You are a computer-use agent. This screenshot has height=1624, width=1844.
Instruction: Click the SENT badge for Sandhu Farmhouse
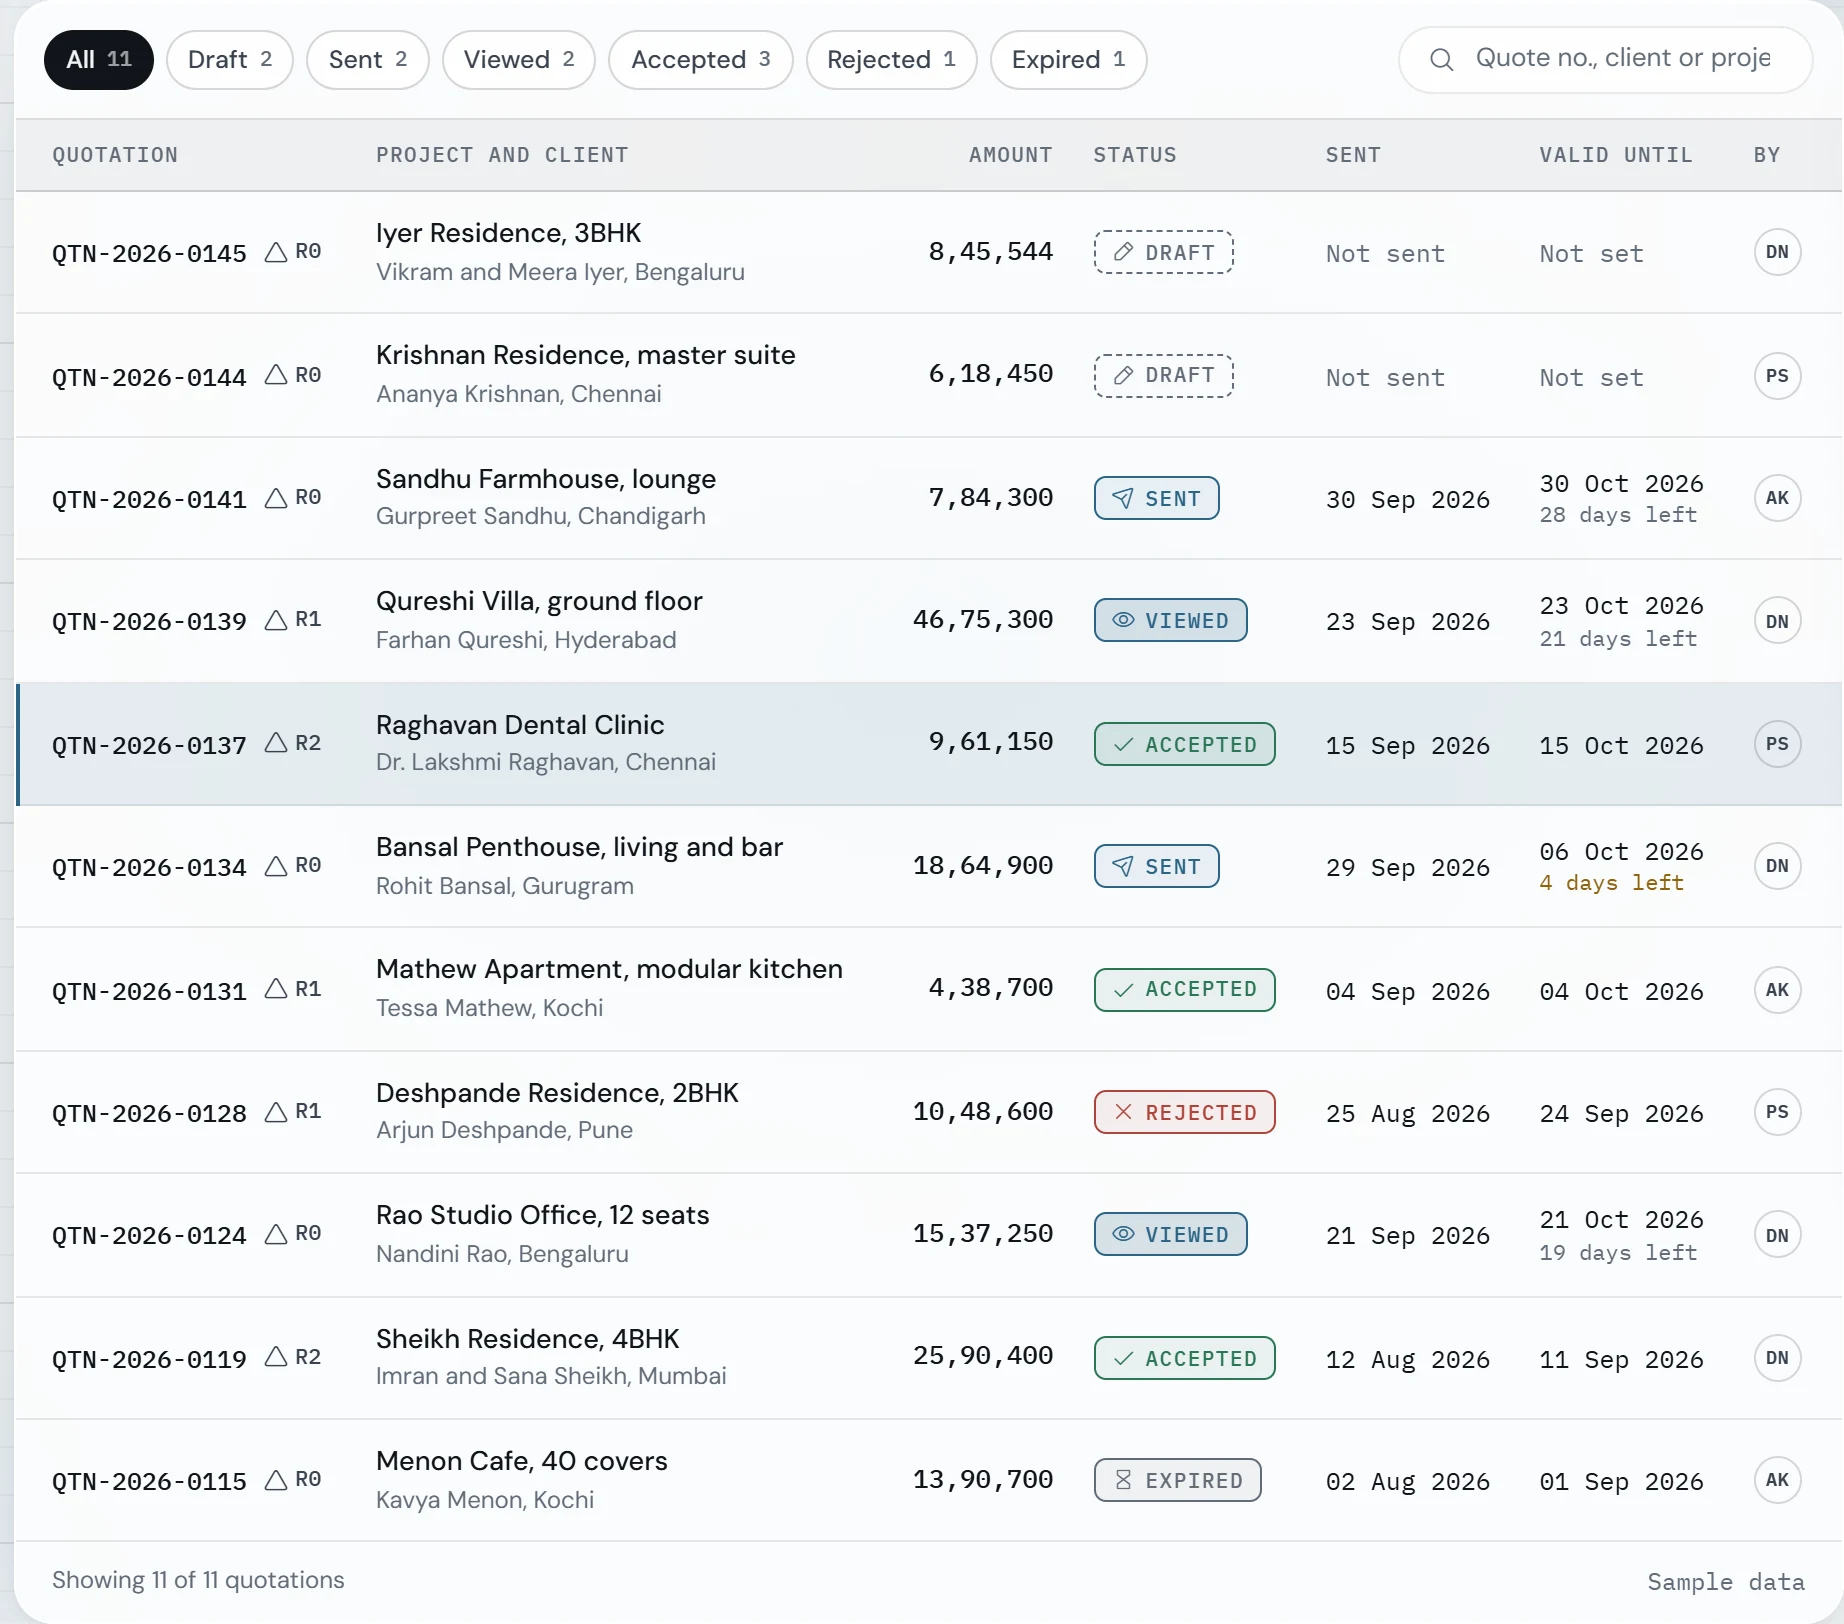pyautogui.click(x=1157, y=498)
